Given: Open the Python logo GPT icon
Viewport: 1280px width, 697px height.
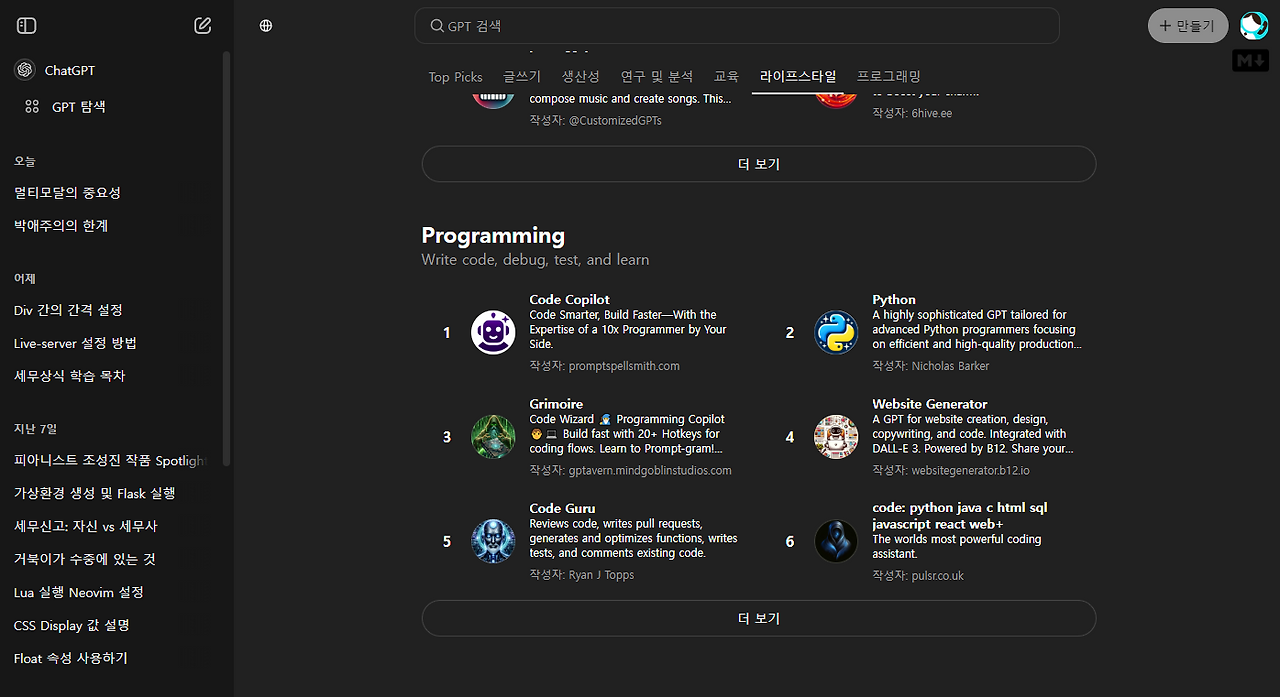Looking at the screenshot, I should point(836,332).
